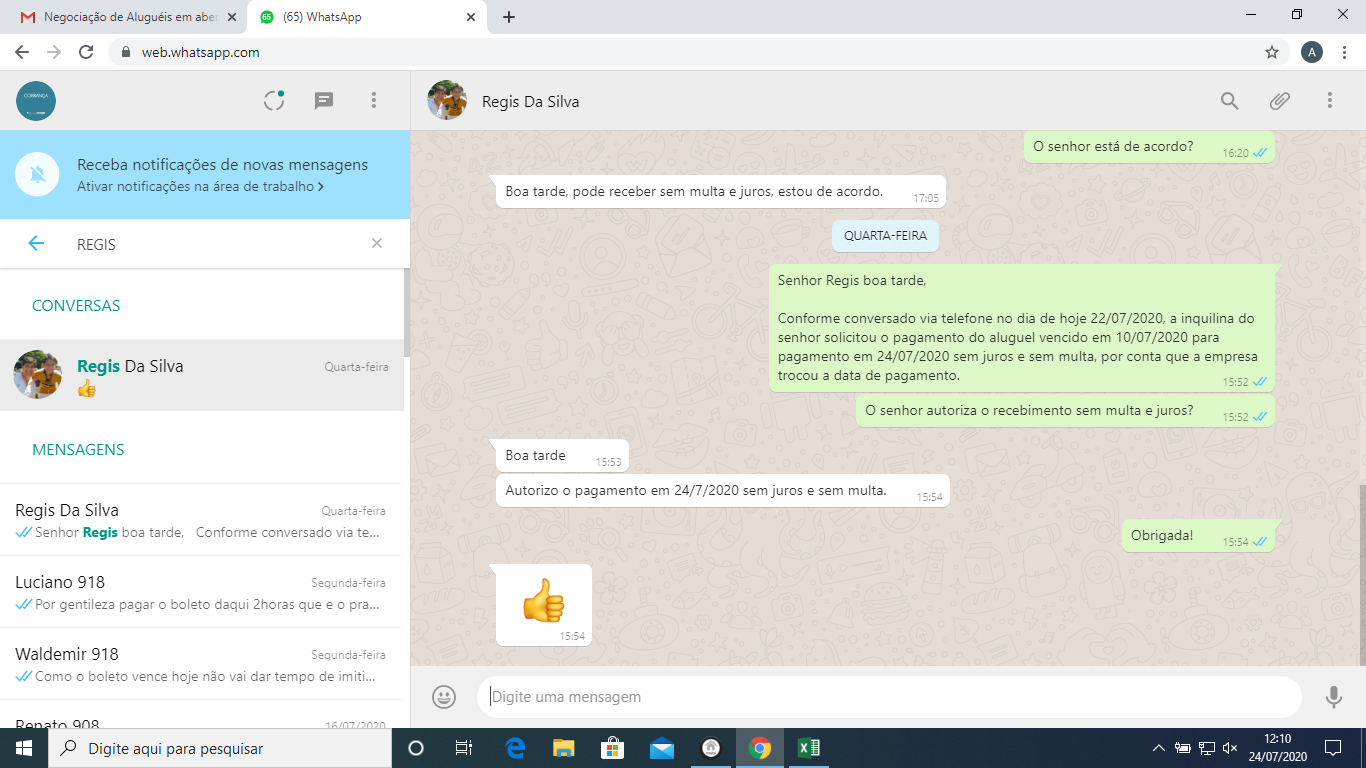This screenshot has width=1366, height=768.
Task: Open the chat header three-dot menu
Action: (x=1329, y=100)
